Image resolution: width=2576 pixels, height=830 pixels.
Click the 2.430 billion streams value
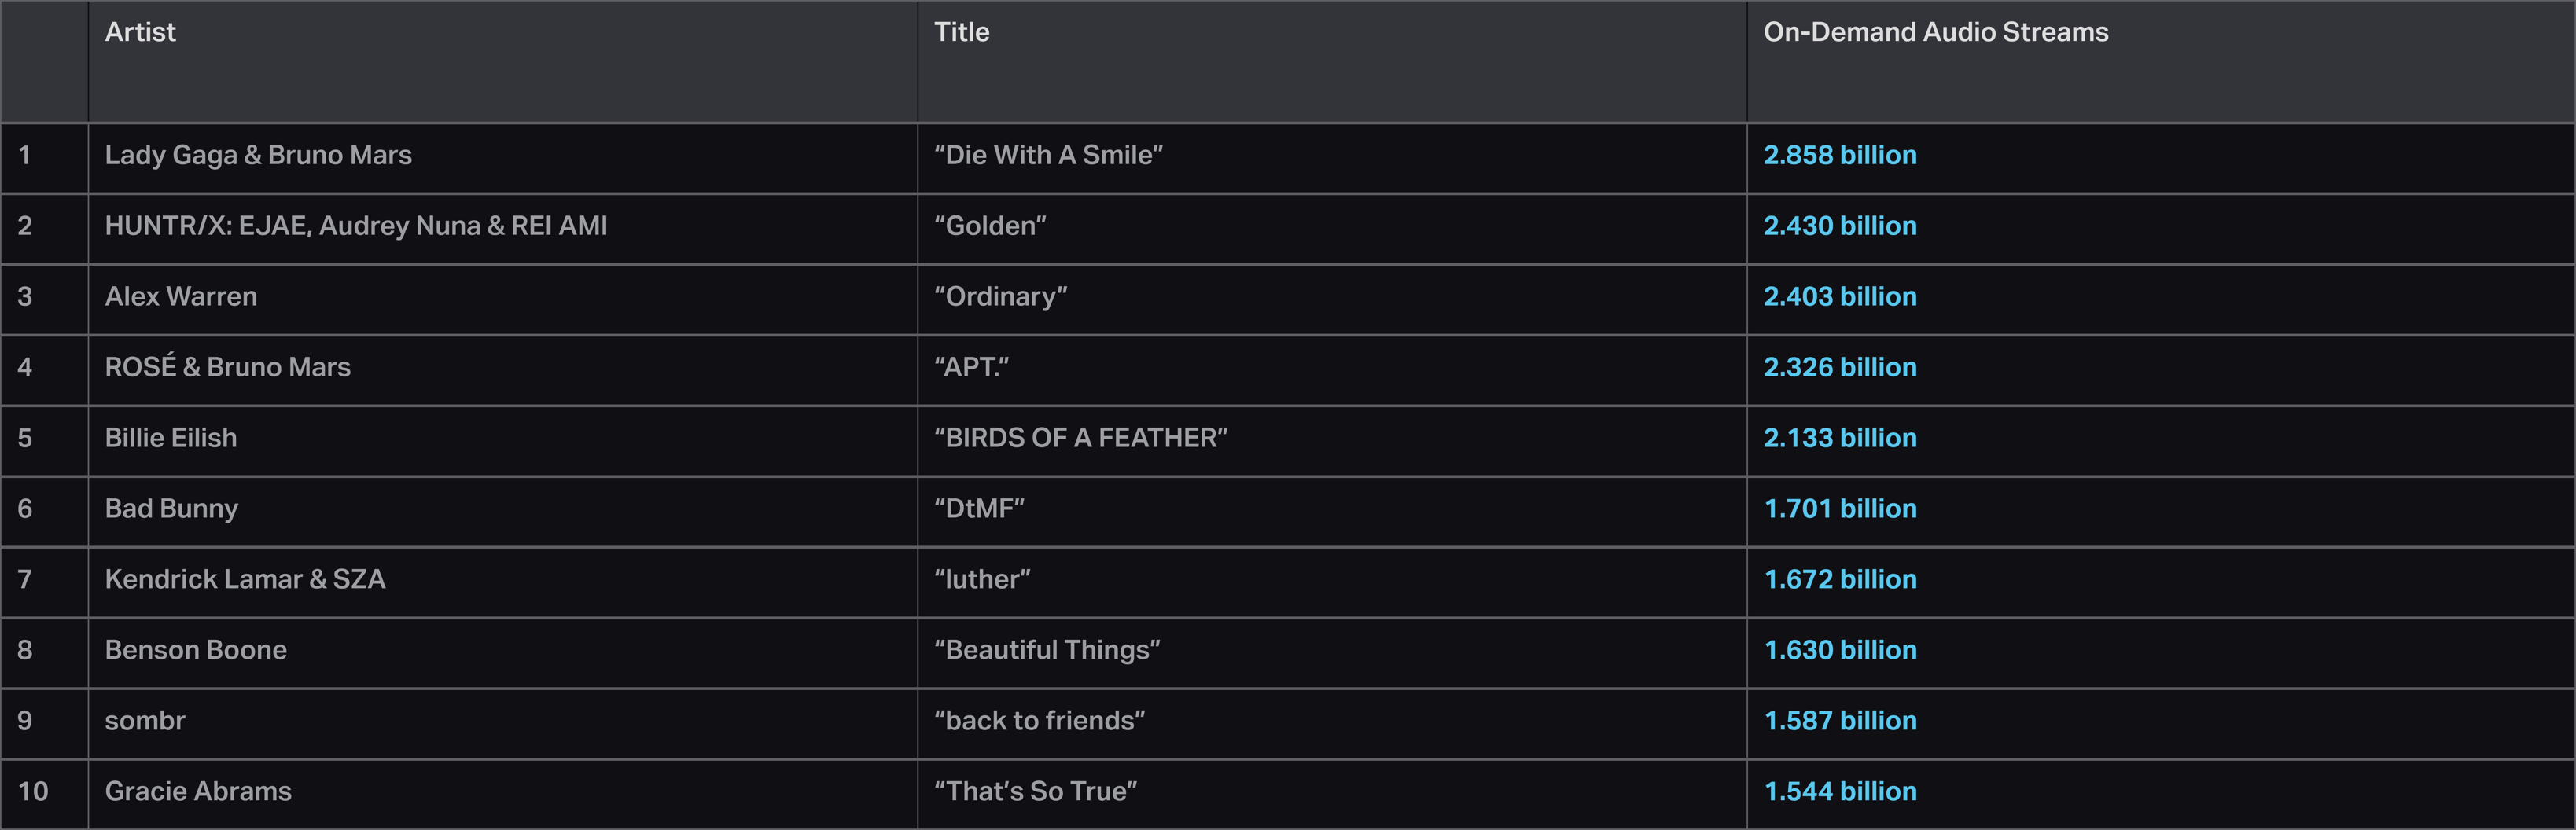[1839, 226]
